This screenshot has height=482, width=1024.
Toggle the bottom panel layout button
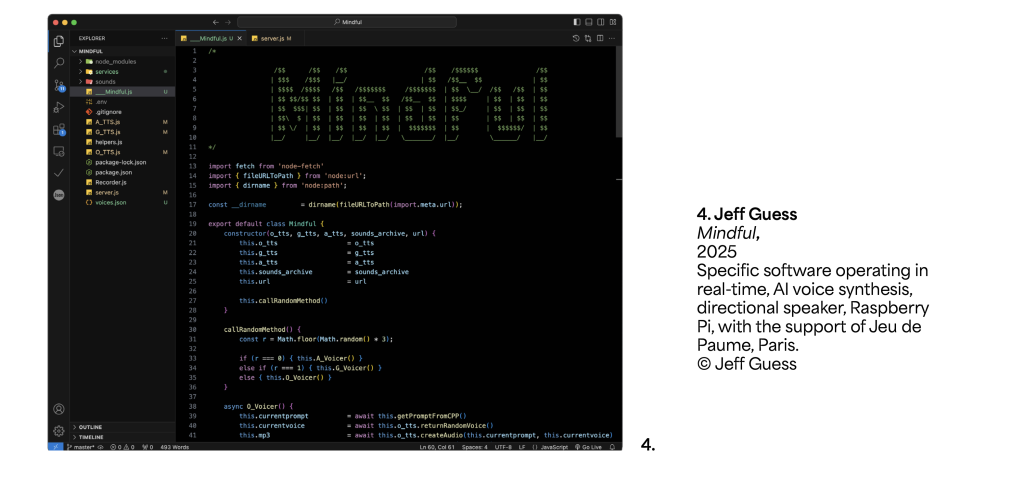tap(589, 22)
